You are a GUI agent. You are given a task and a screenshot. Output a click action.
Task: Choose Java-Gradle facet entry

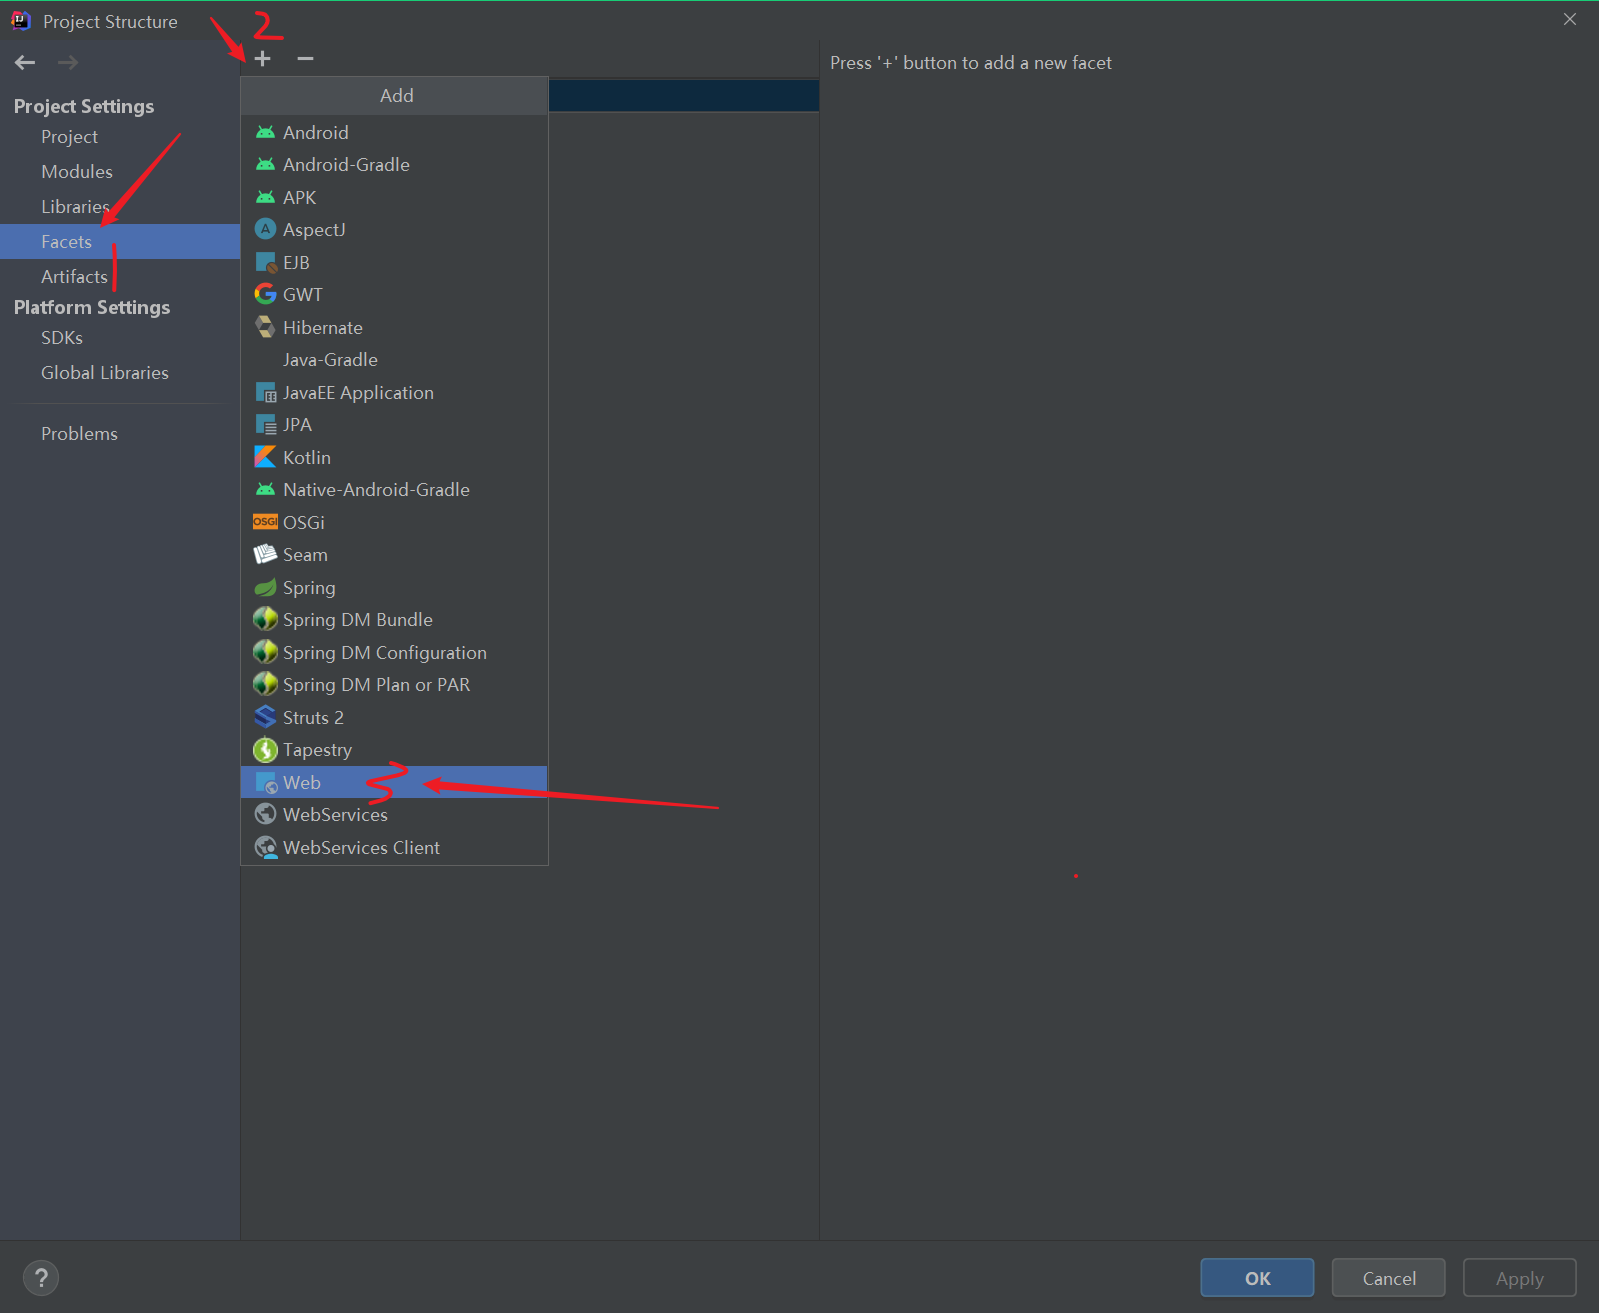click(x=394, y=359)
